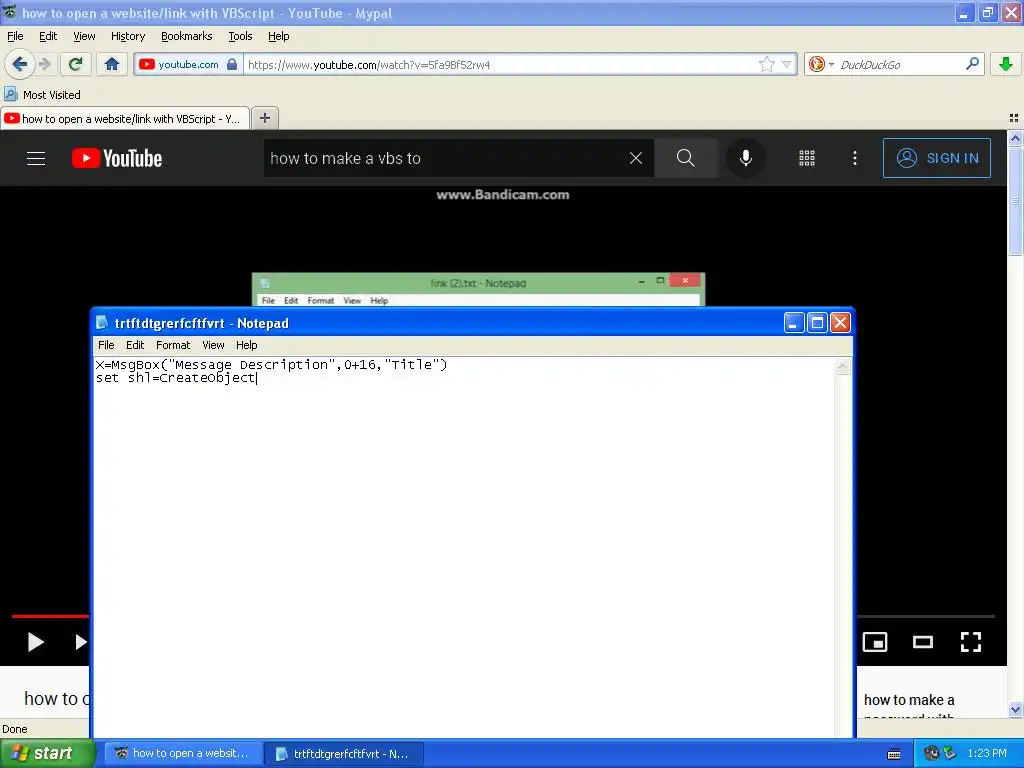This screenshot has width=1024, height=768.
Task: Click the YouTube search box text
Action: [x=345, y=158]
